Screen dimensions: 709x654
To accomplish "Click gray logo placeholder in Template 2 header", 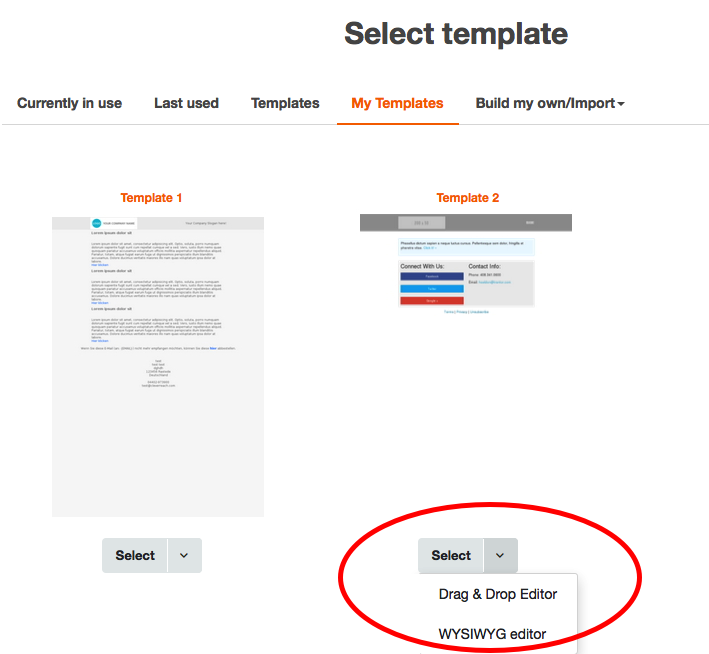I will (420, 222).
